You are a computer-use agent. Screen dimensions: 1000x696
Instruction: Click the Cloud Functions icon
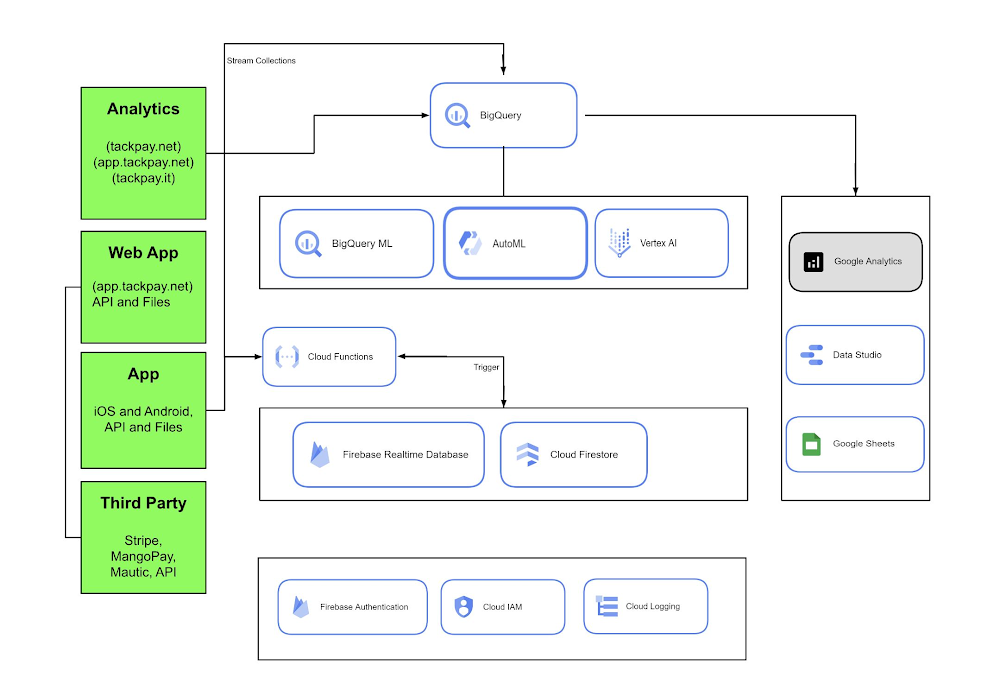287,357
